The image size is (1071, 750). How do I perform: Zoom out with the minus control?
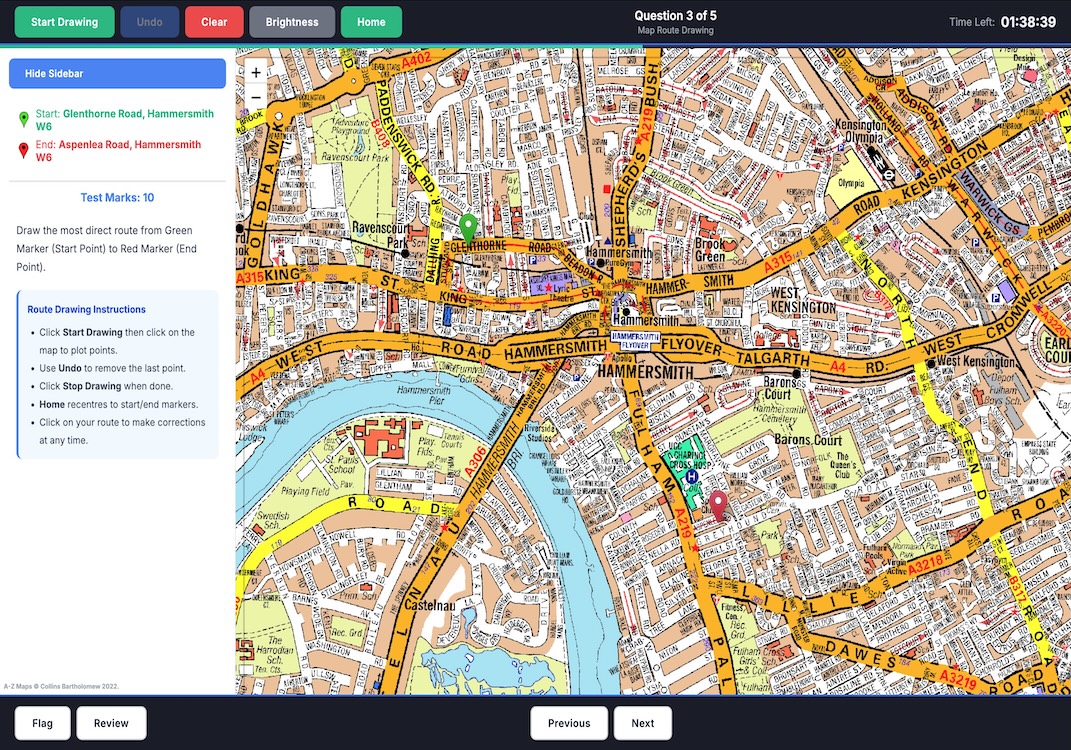[x=256, y=97]
